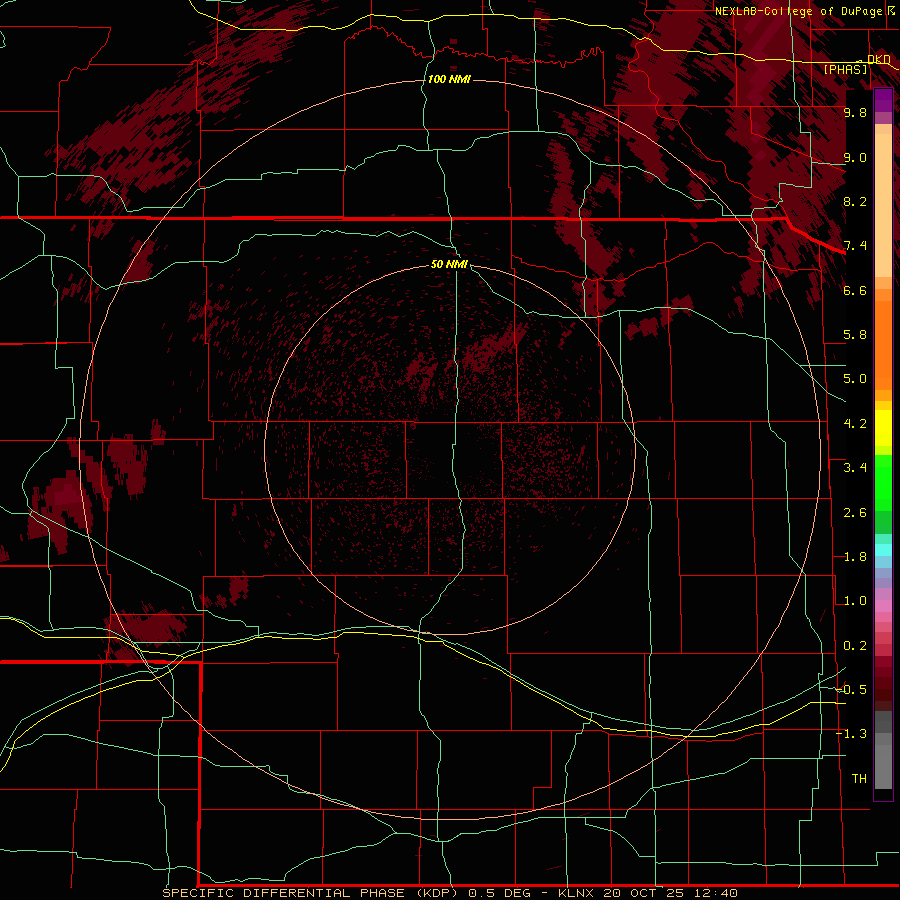Image resolution: width=900 pixels, height=900 pixels.
Task: Click the 3.4 value on color scale
Action: click(855, 468)
